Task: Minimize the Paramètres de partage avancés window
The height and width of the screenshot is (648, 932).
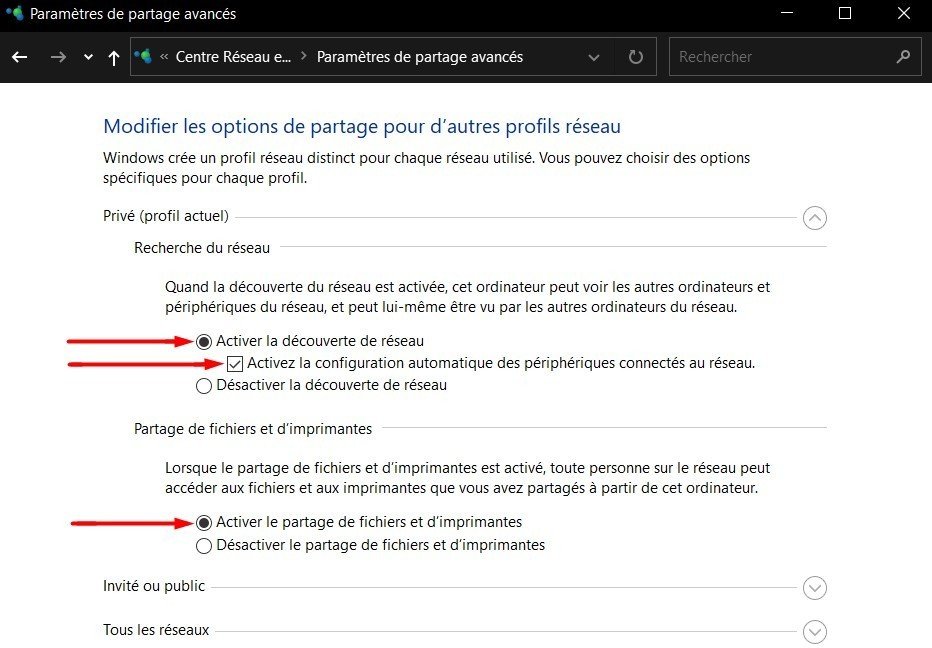Action: click(787, 12)
